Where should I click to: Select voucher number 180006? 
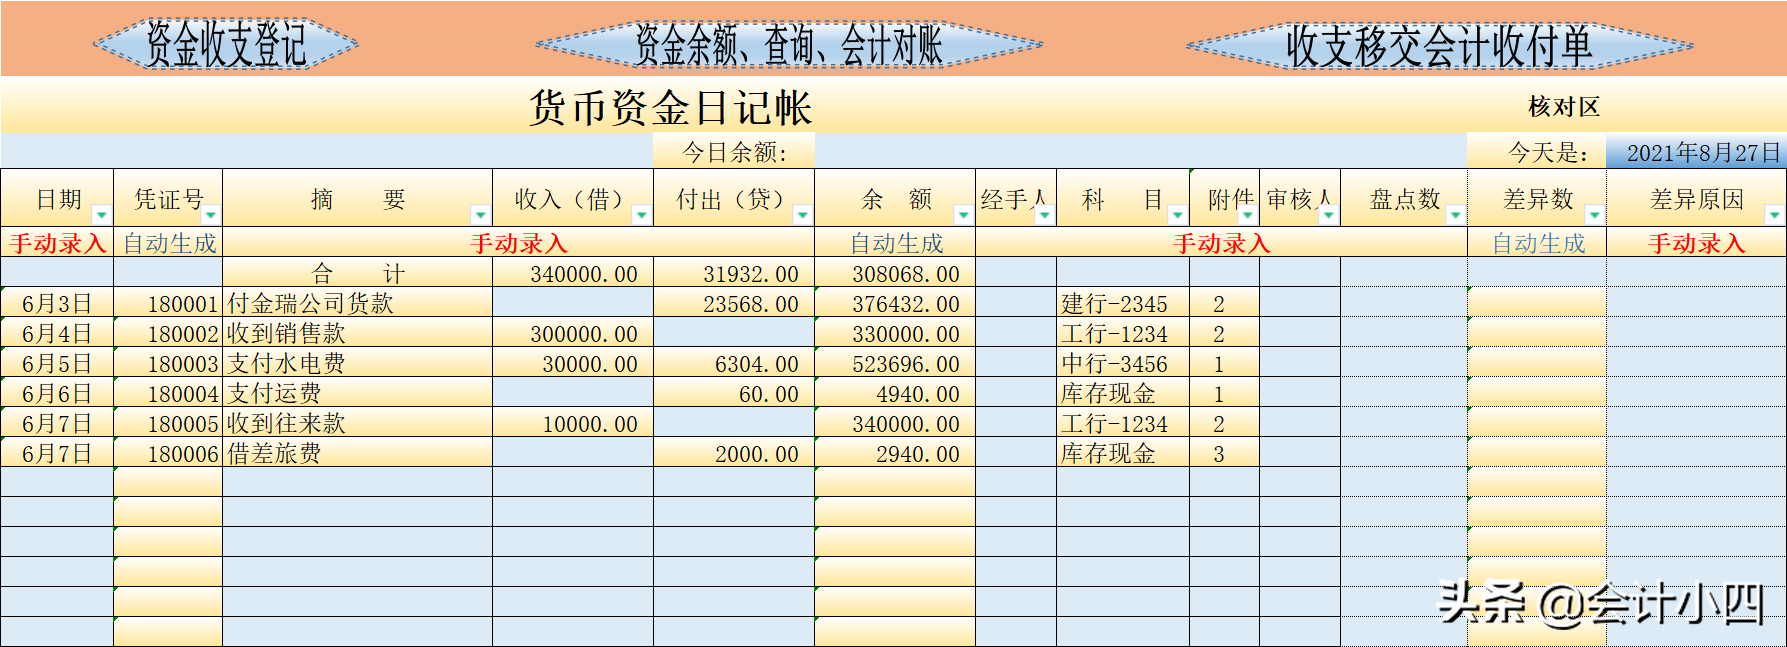168,453
